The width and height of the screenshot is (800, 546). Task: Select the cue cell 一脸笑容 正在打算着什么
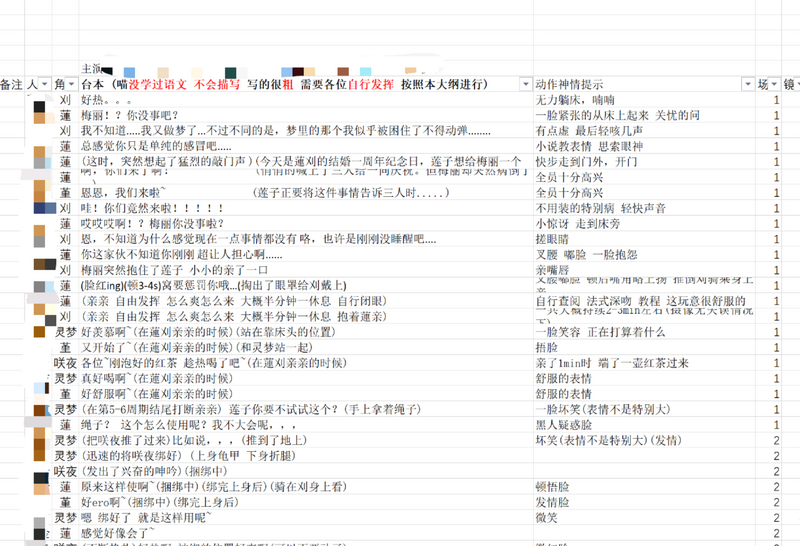pyautogui.click(x=644, y=332)
